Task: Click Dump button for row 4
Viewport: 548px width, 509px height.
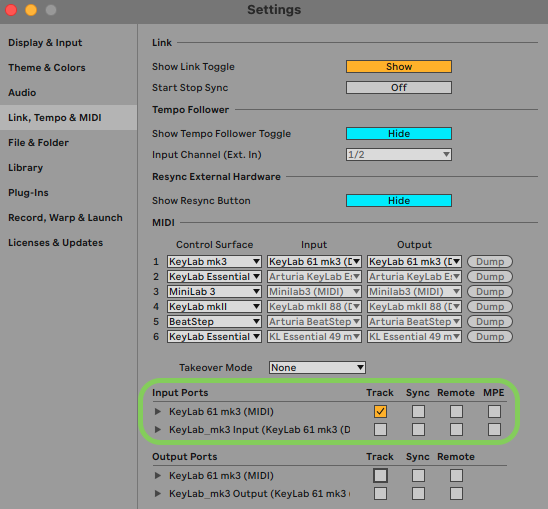Action: click(x=490, y=307)
